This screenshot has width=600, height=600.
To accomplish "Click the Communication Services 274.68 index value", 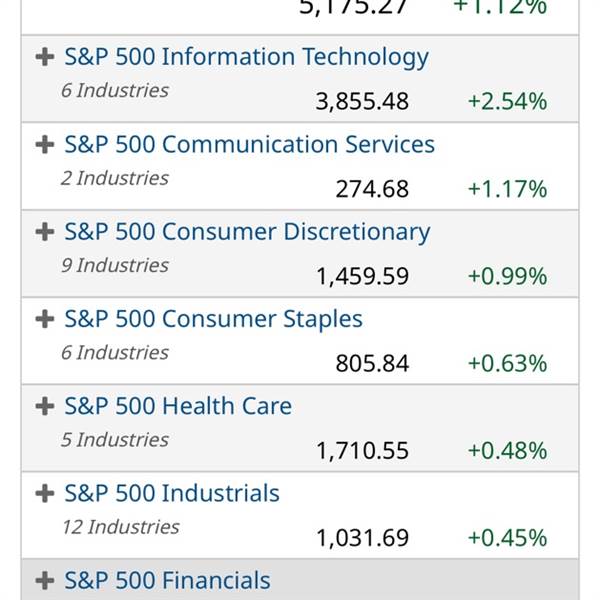I will 372,189.
